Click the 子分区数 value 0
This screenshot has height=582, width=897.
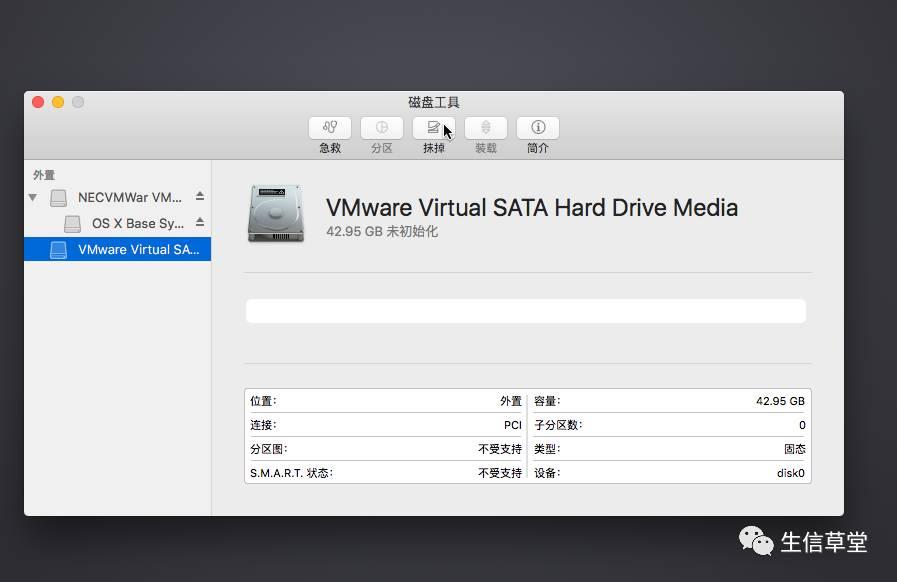pos(802,425)
